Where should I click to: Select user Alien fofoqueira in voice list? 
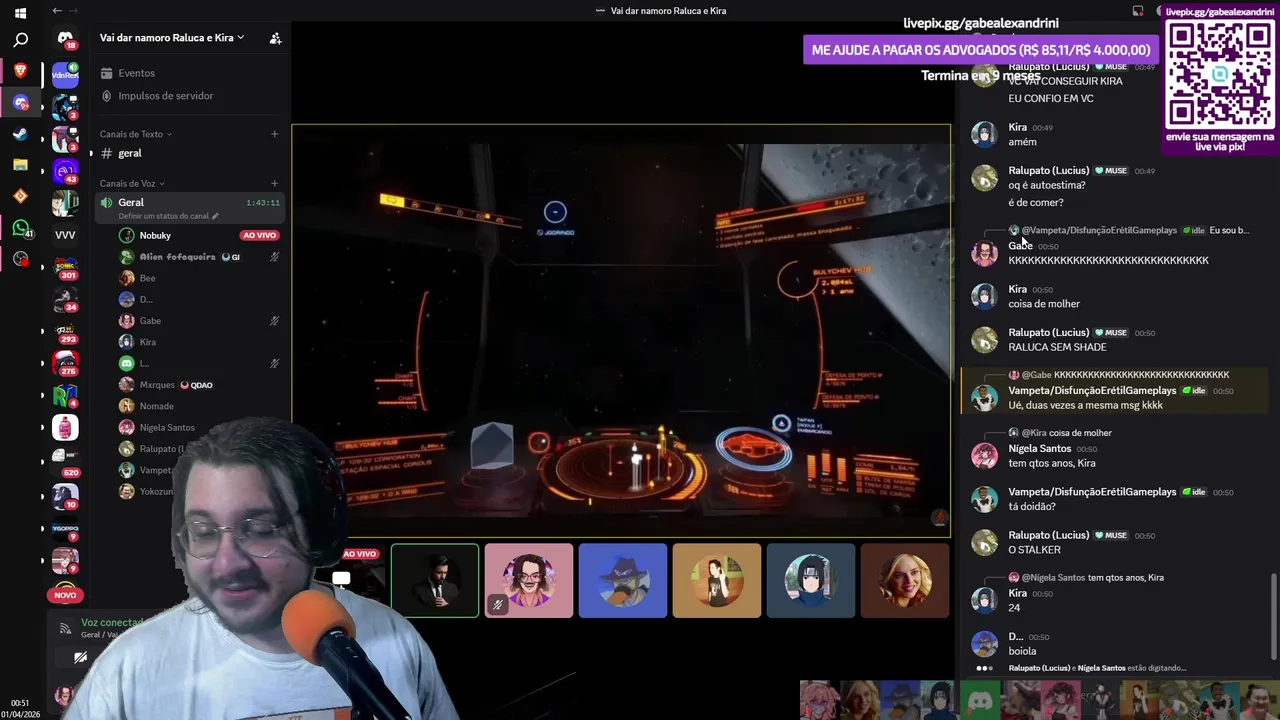tap(177, 257)
